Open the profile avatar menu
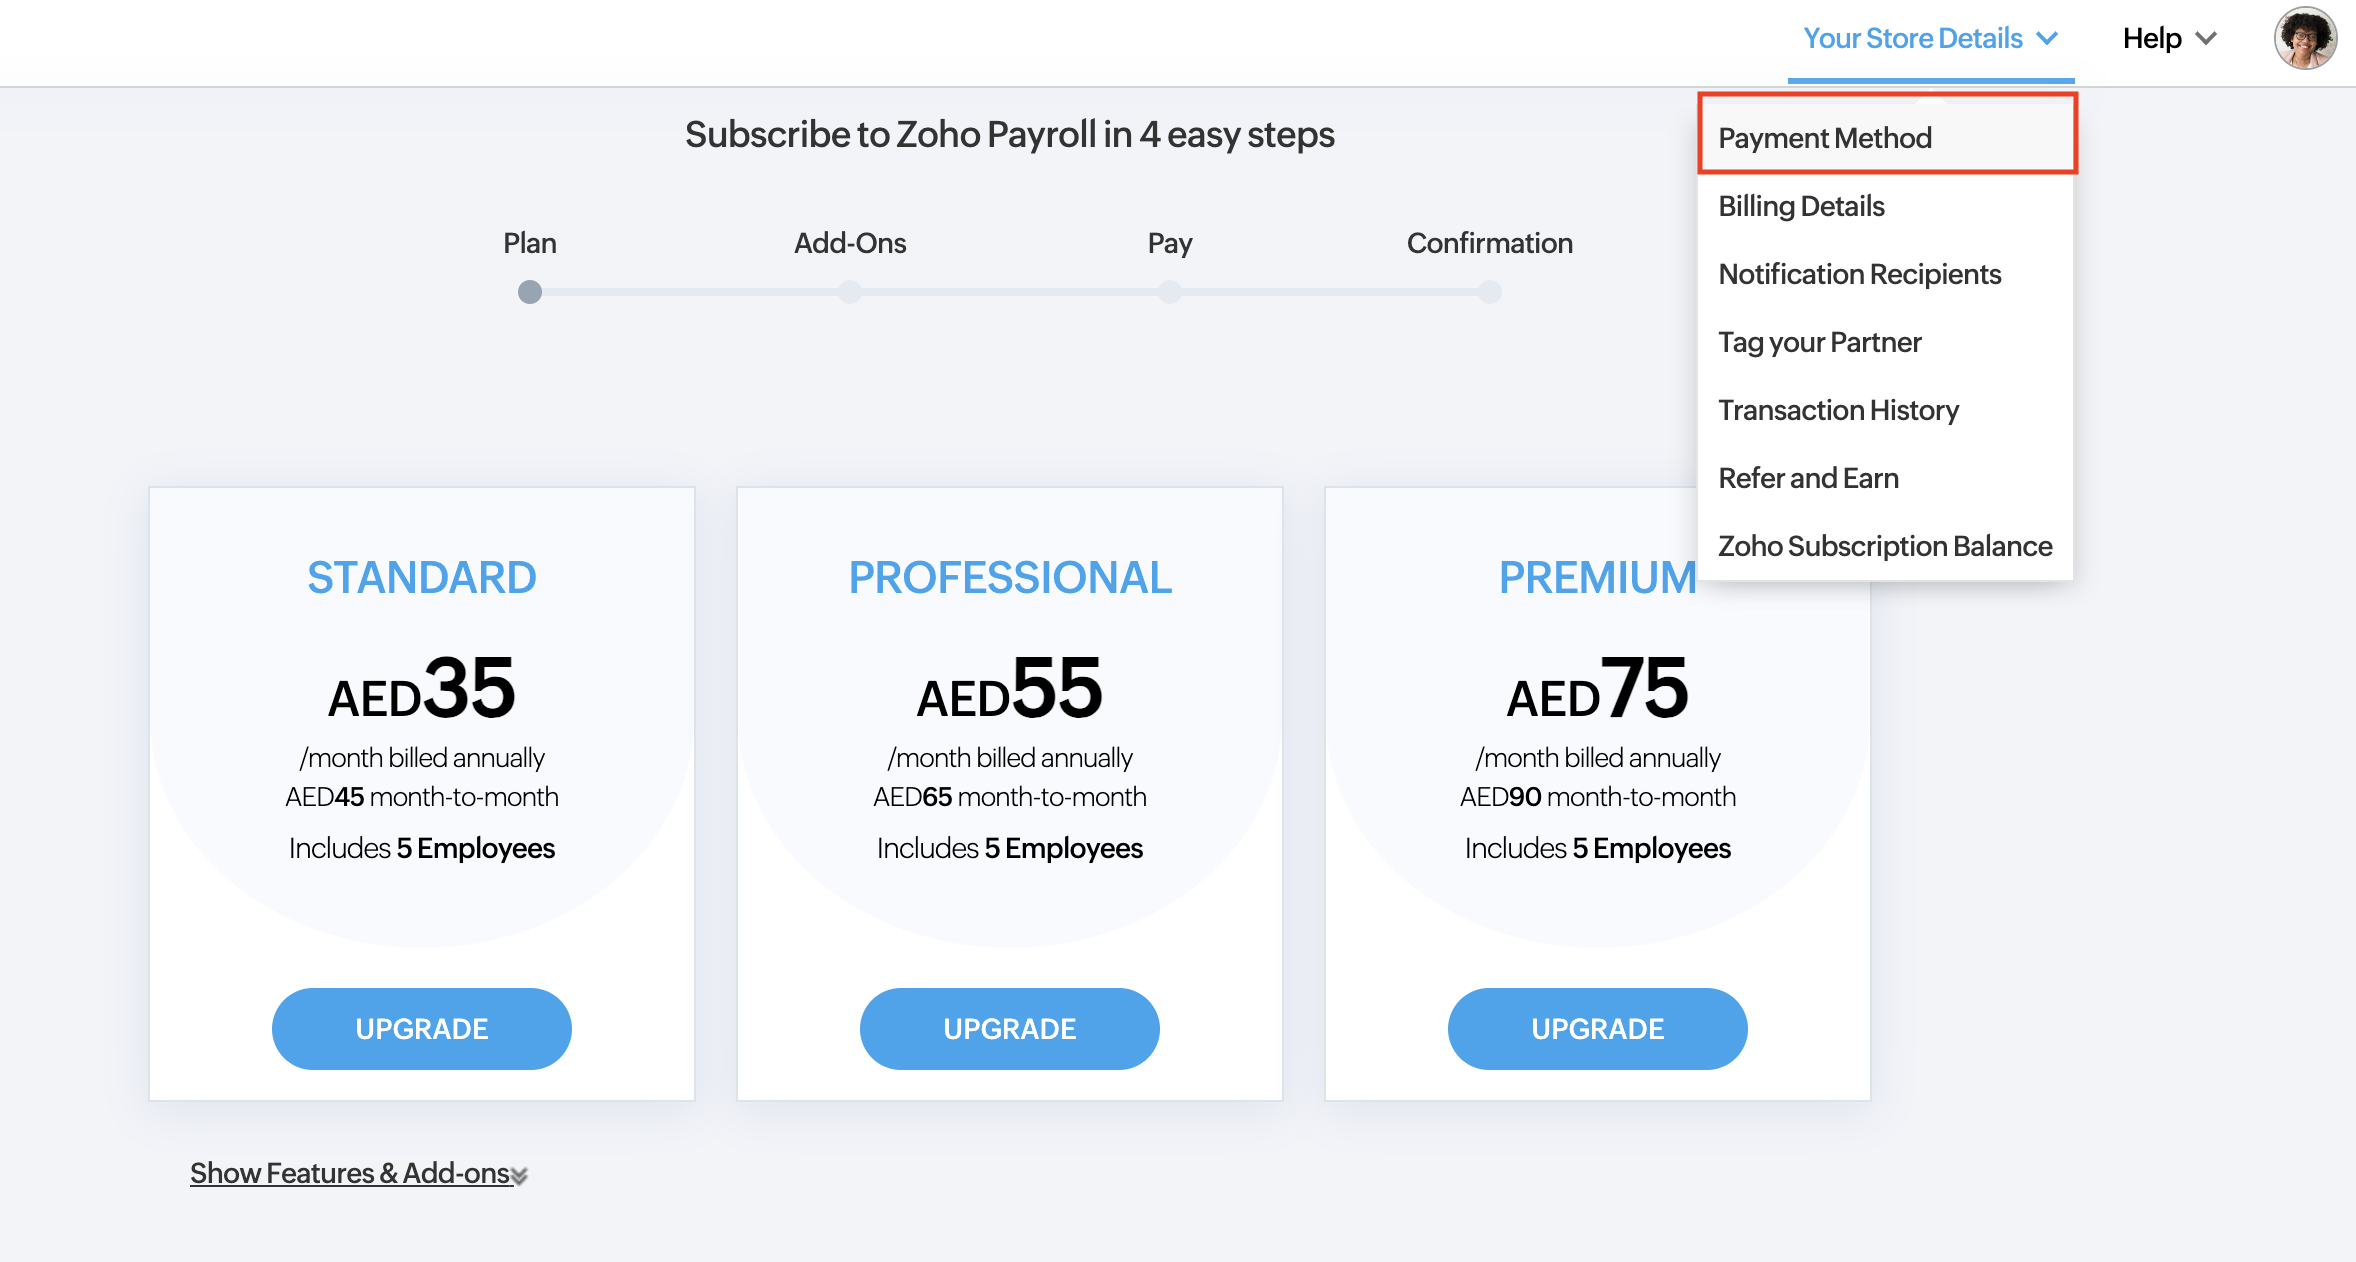Image resolution: width=2356 pixels, height=1262 pixels. 2303,38
